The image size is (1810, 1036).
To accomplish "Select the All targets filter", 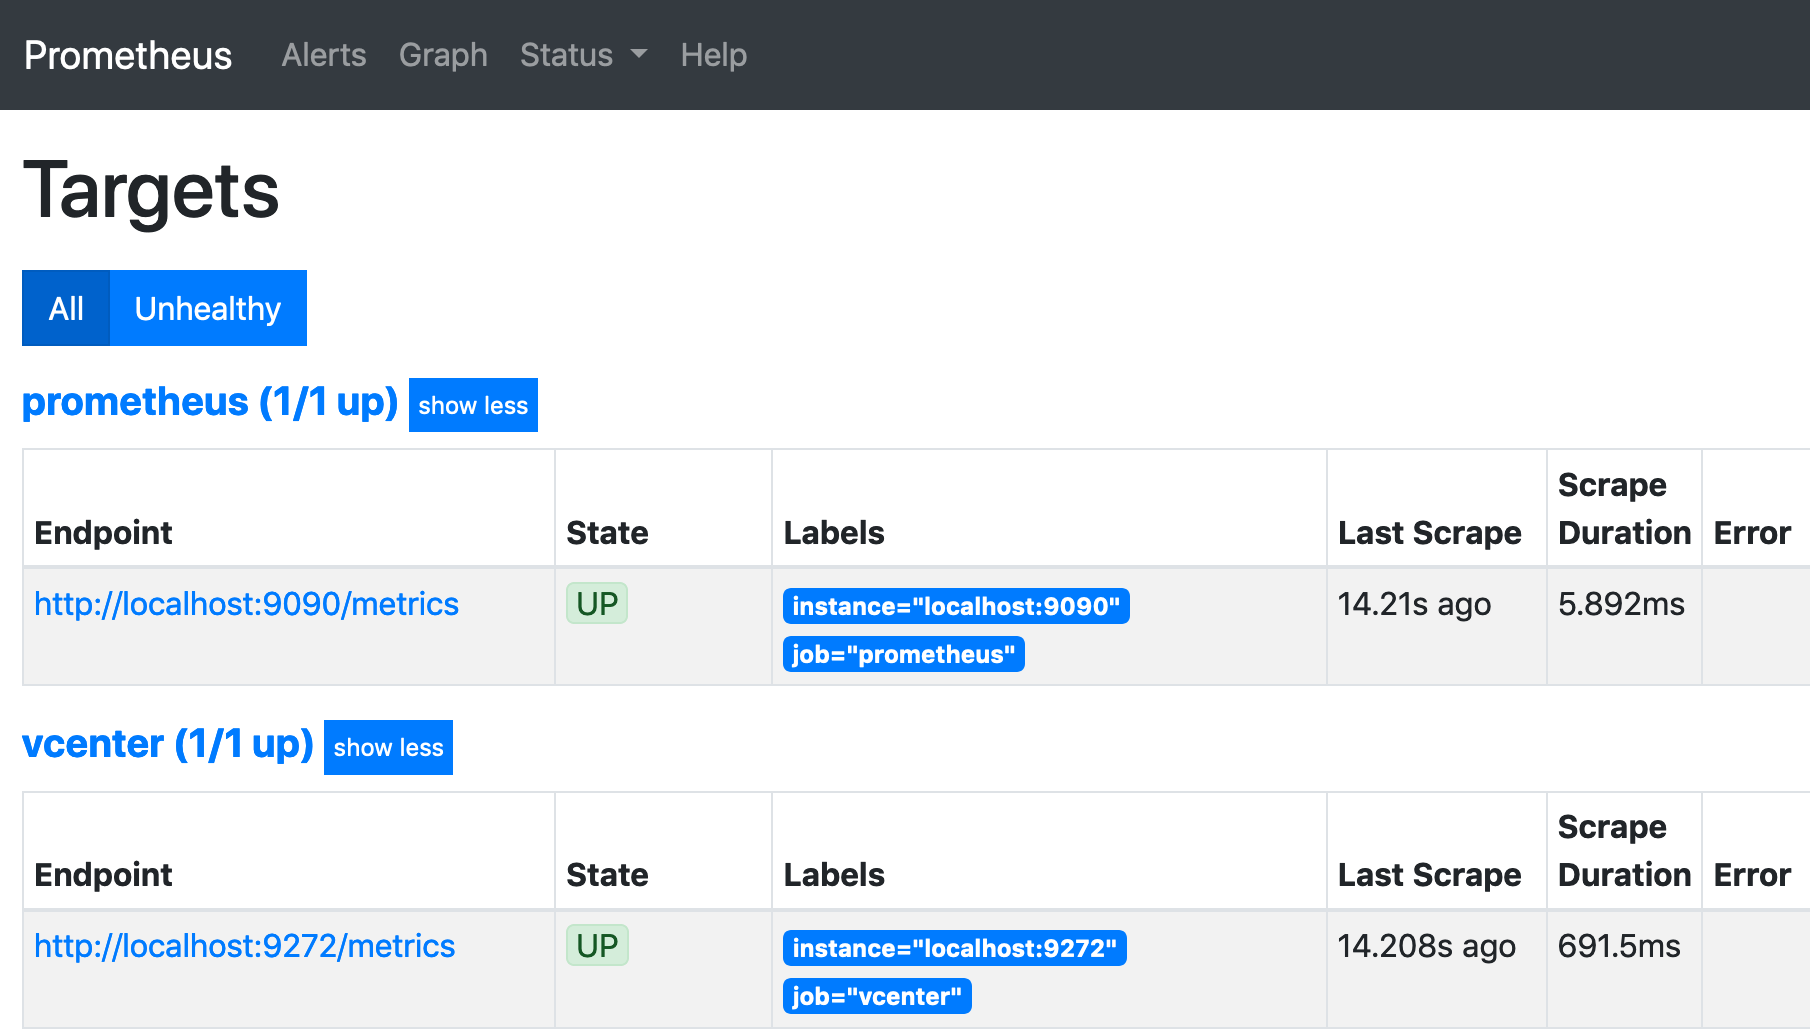I will click(x=66, y=308).
